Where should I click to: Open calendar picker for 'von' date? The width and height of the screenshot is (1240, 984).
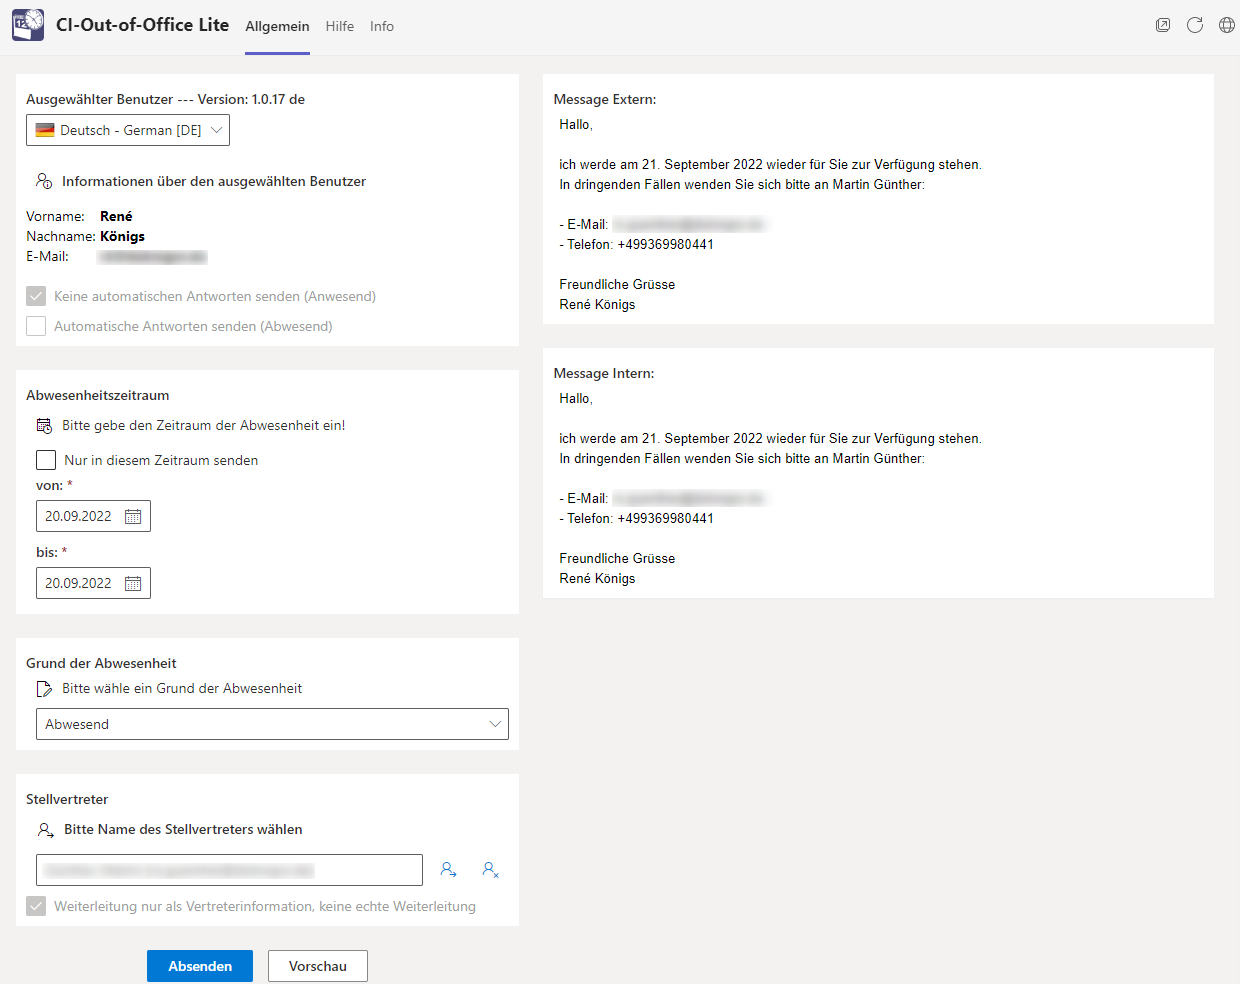click(133, 517)
